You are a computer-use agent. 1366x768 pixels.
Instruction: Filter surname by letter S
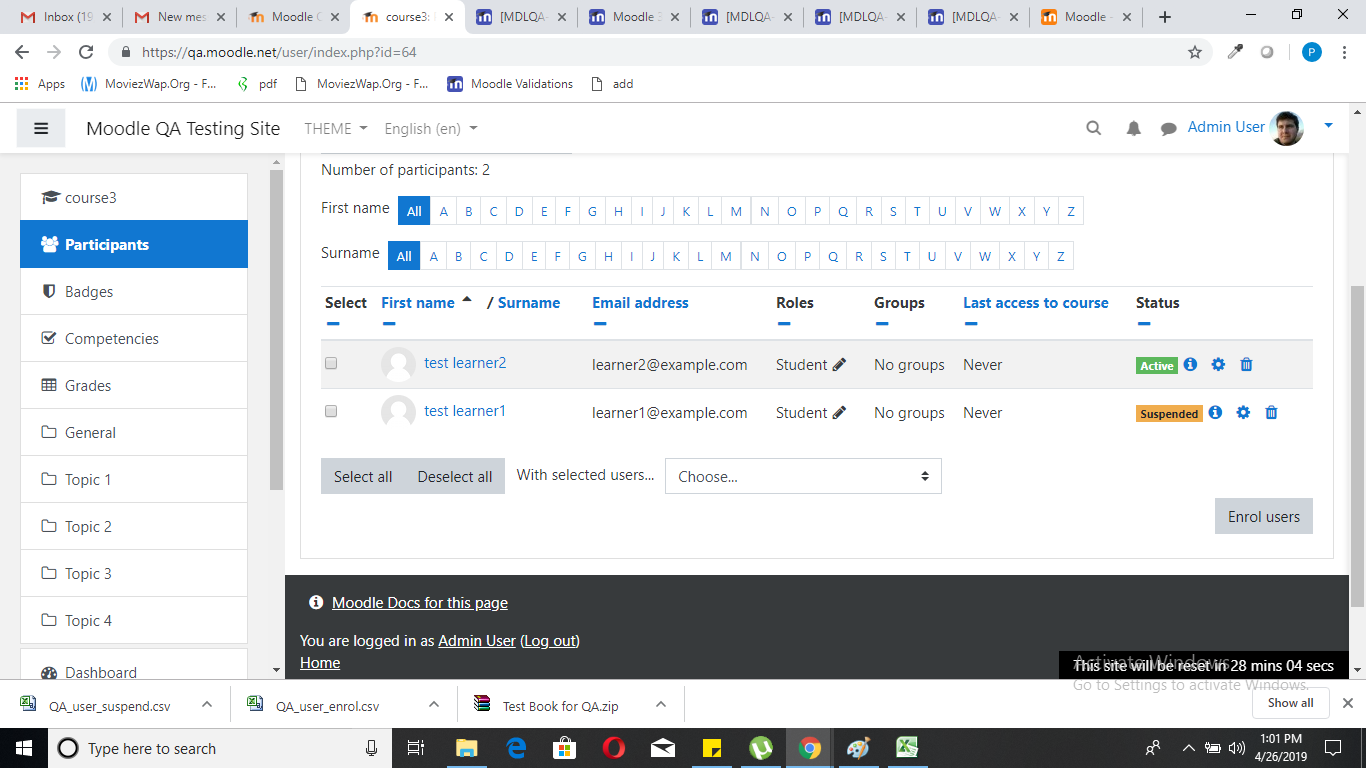[x=883, y=256]
